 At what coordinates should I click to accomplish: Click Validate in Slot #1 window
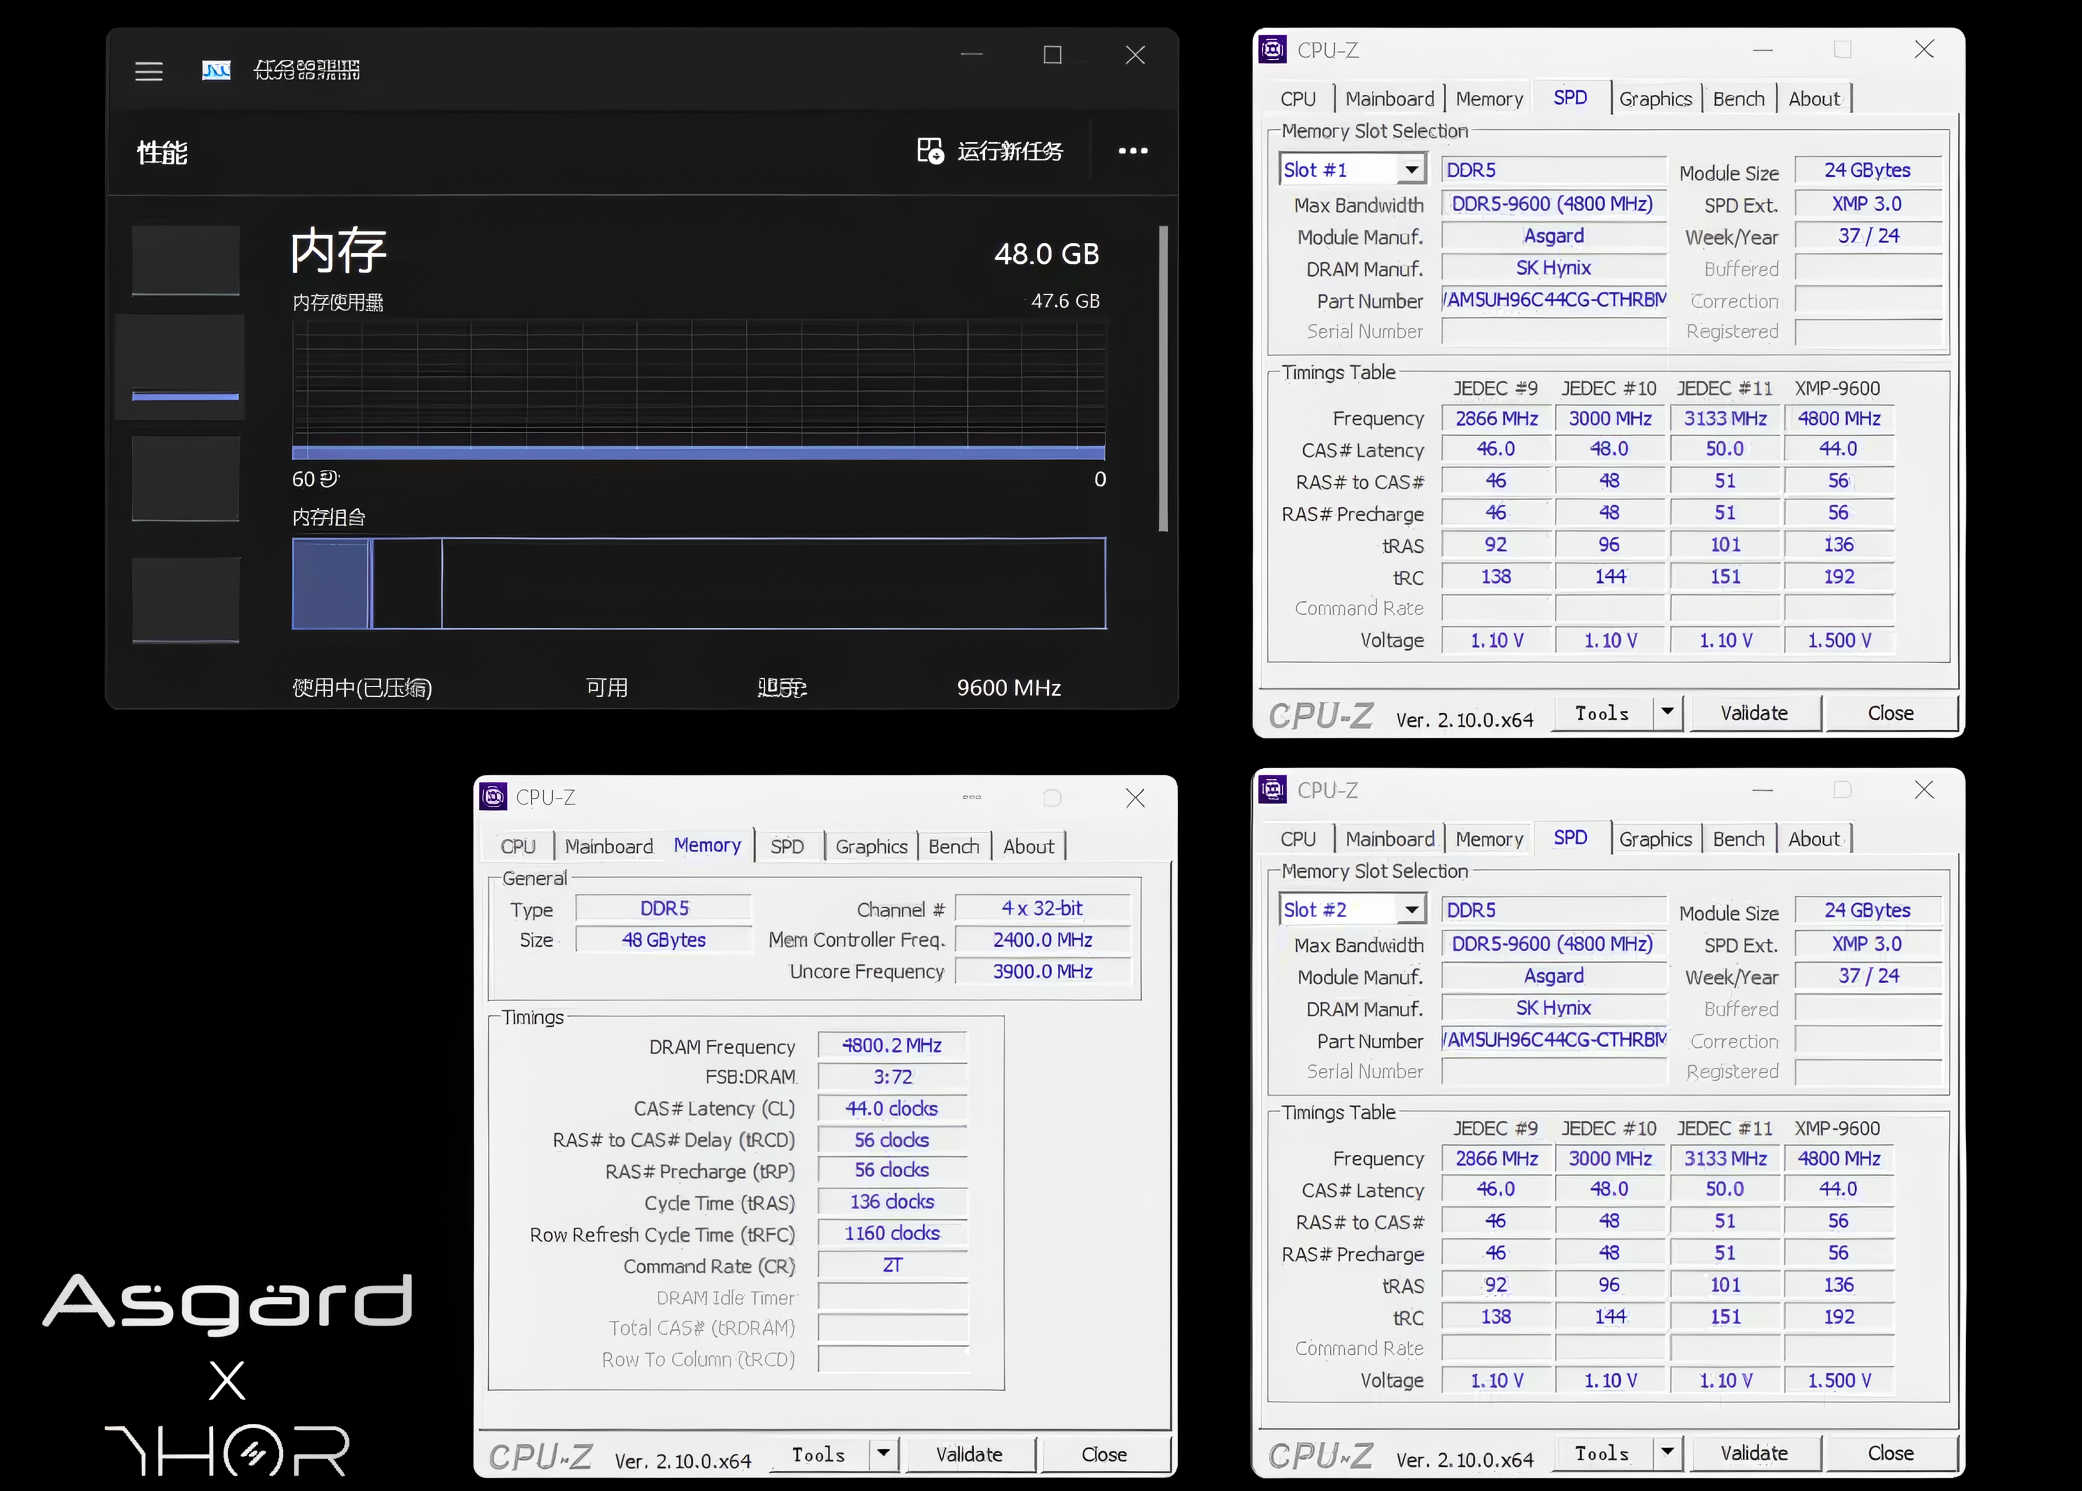point(1754,713)
